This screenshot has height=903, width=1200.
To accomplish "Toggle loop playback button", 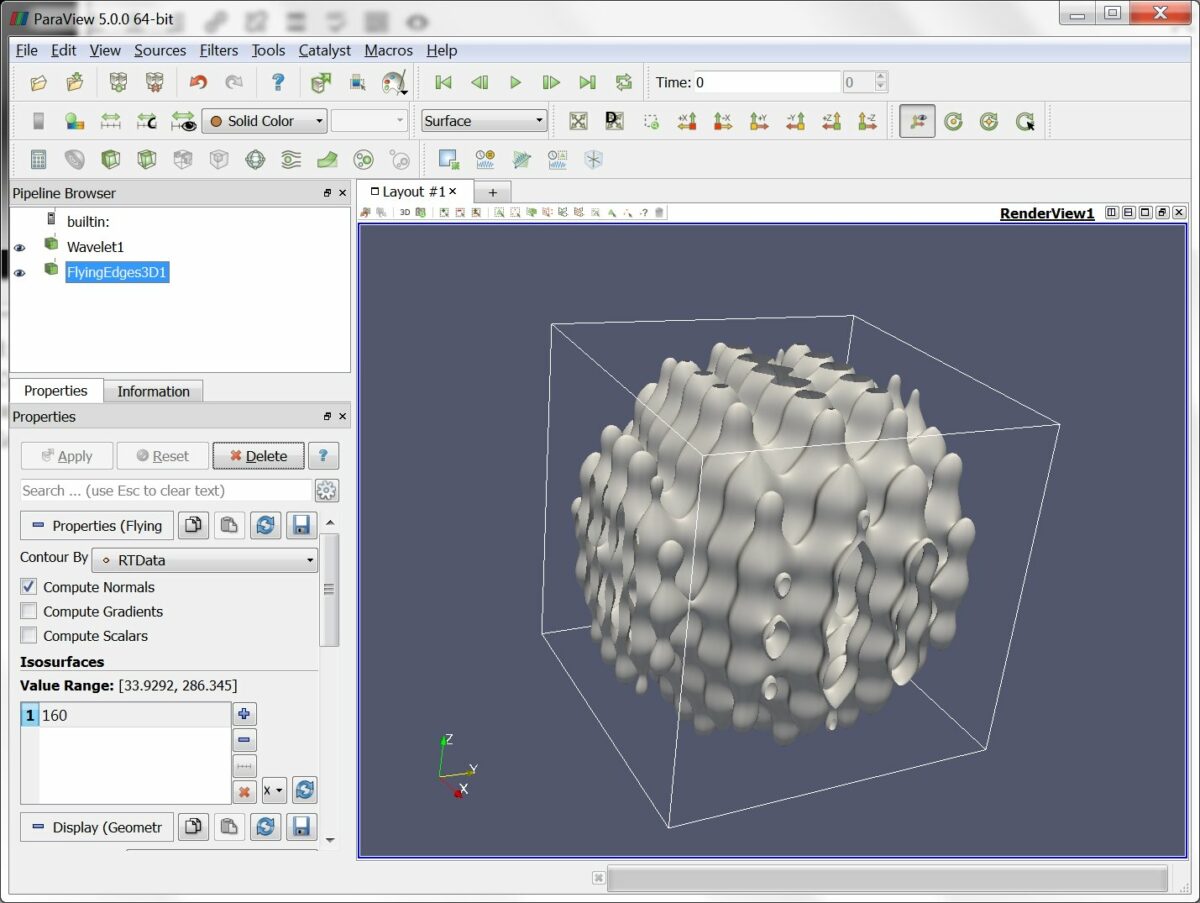I will click(623, 82).
